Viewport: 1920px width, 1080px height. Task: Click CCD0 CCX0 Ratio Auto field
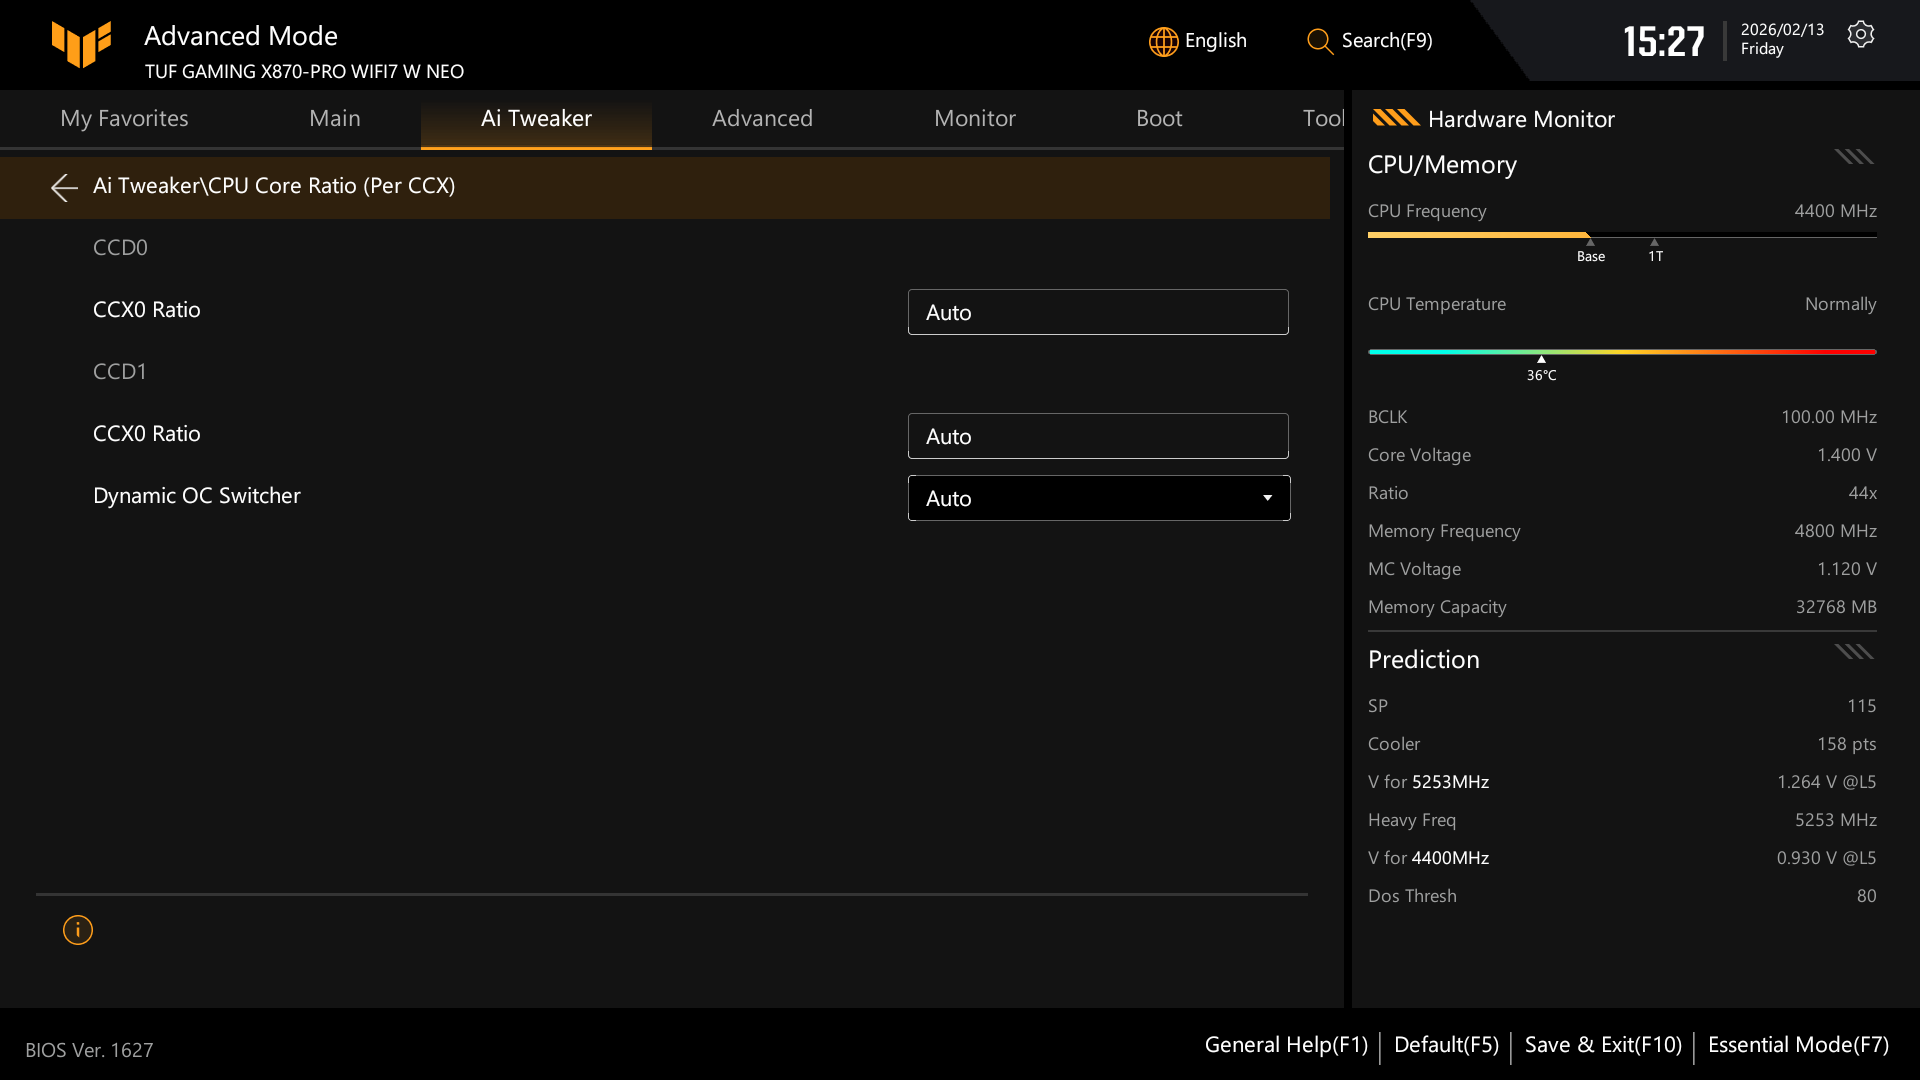(x=1097, y=312)
